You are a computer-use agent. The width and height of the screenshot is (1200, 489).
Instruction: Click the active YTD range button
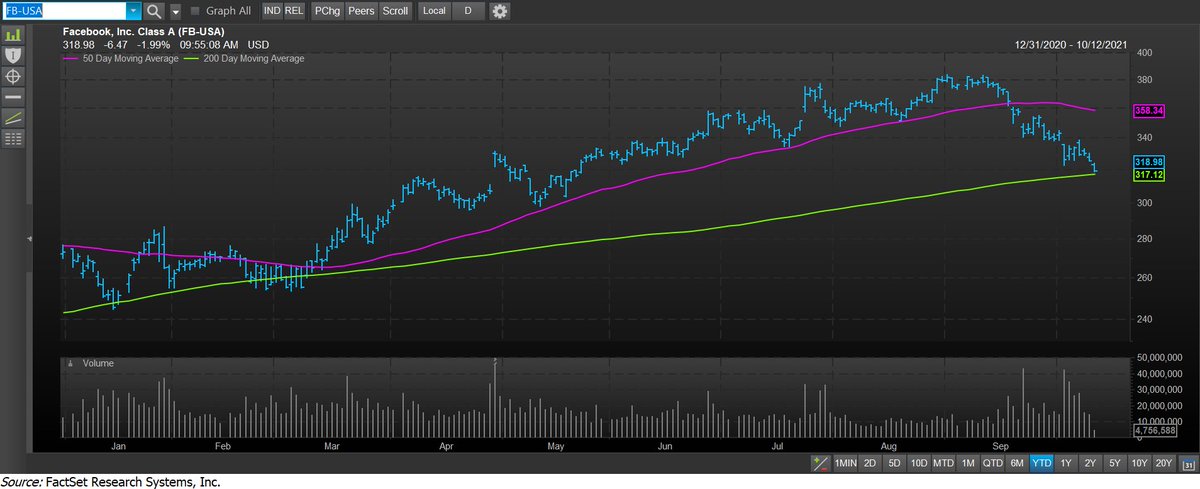coord(1042,464)
